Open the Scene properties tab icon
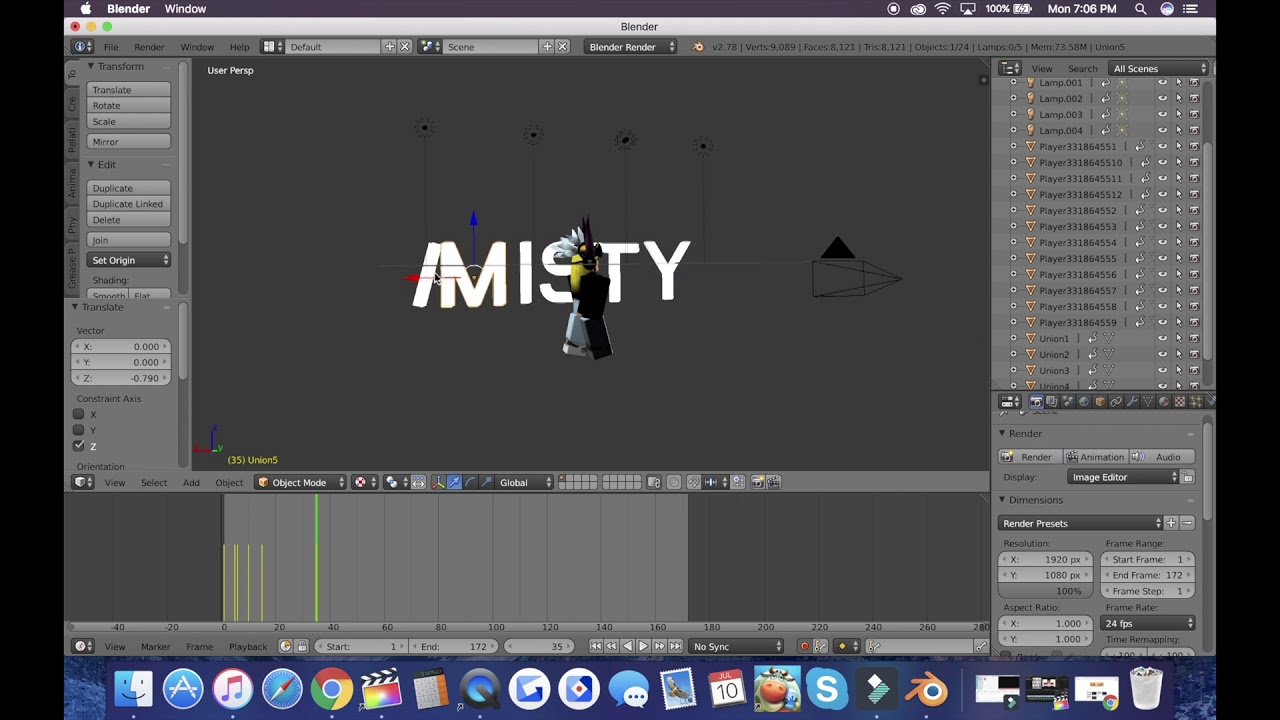 (1068, 402)
